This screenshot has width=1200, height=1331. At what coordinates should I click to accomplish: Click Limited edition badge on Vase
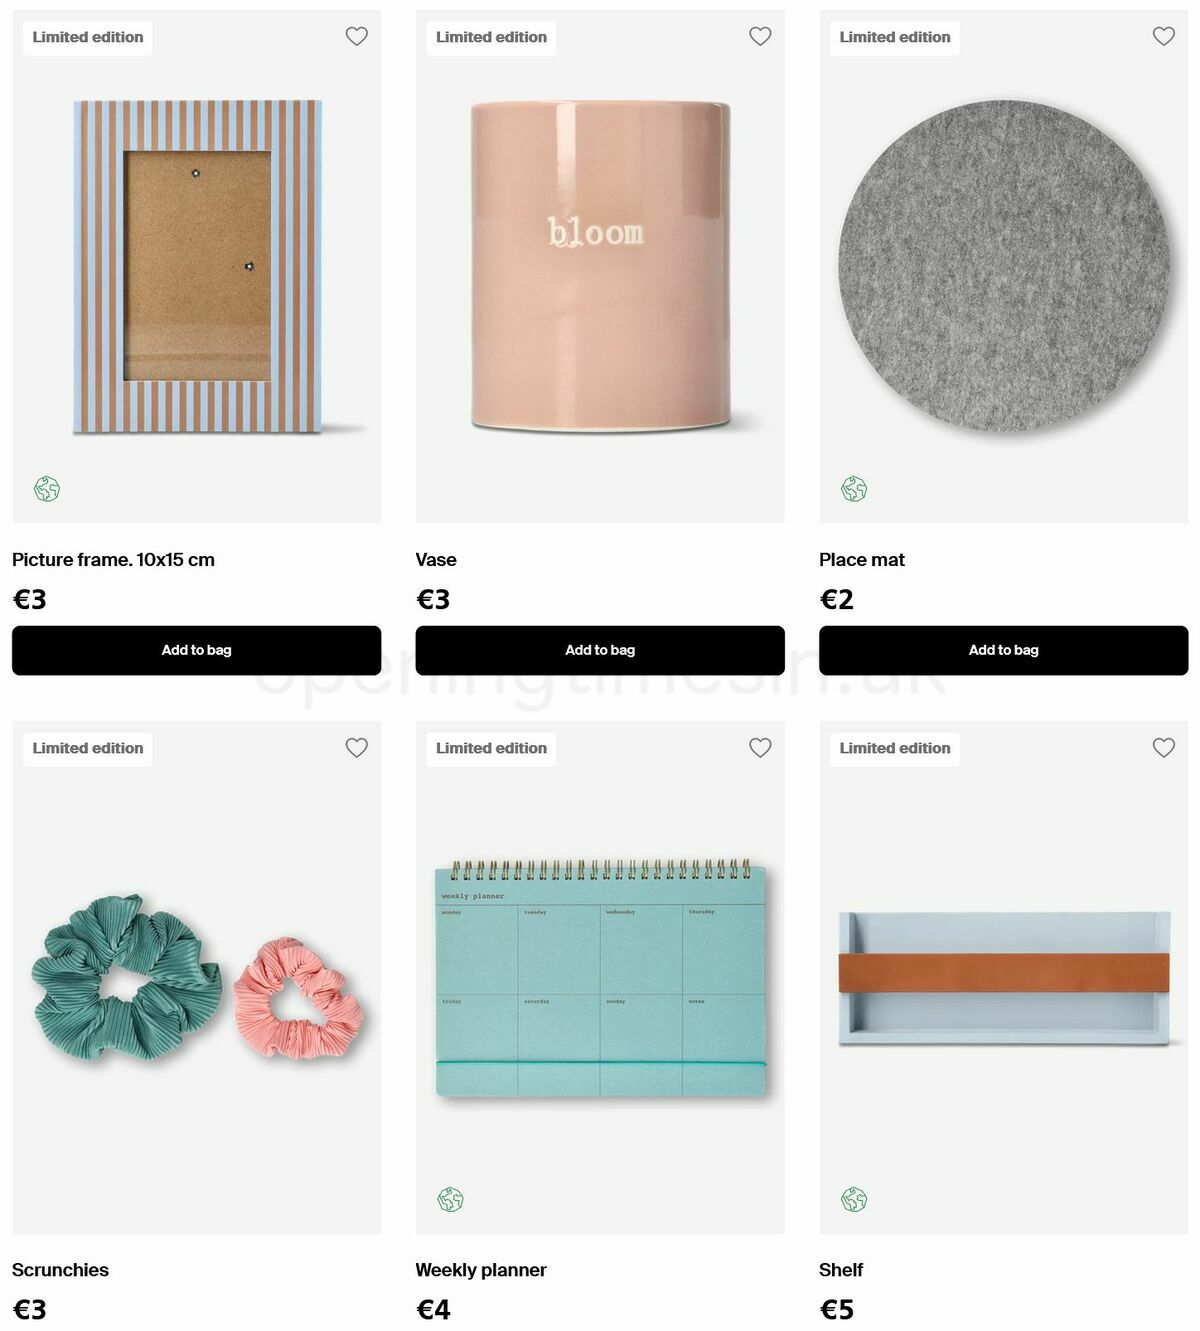point(491,37)
